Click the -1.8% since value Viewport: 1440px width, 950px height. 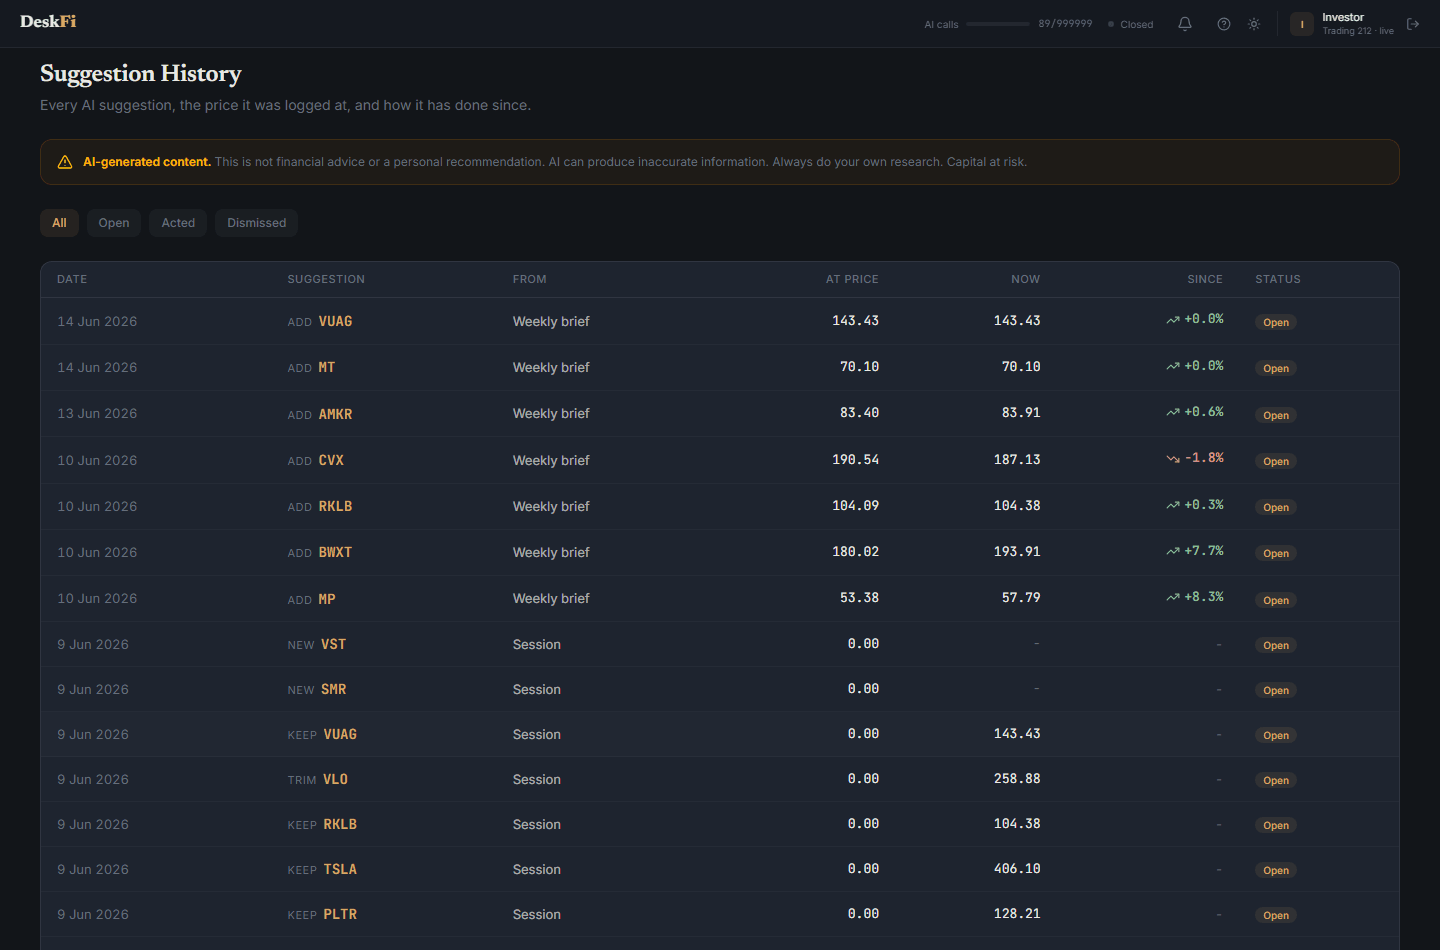(x=1204, y=458)
